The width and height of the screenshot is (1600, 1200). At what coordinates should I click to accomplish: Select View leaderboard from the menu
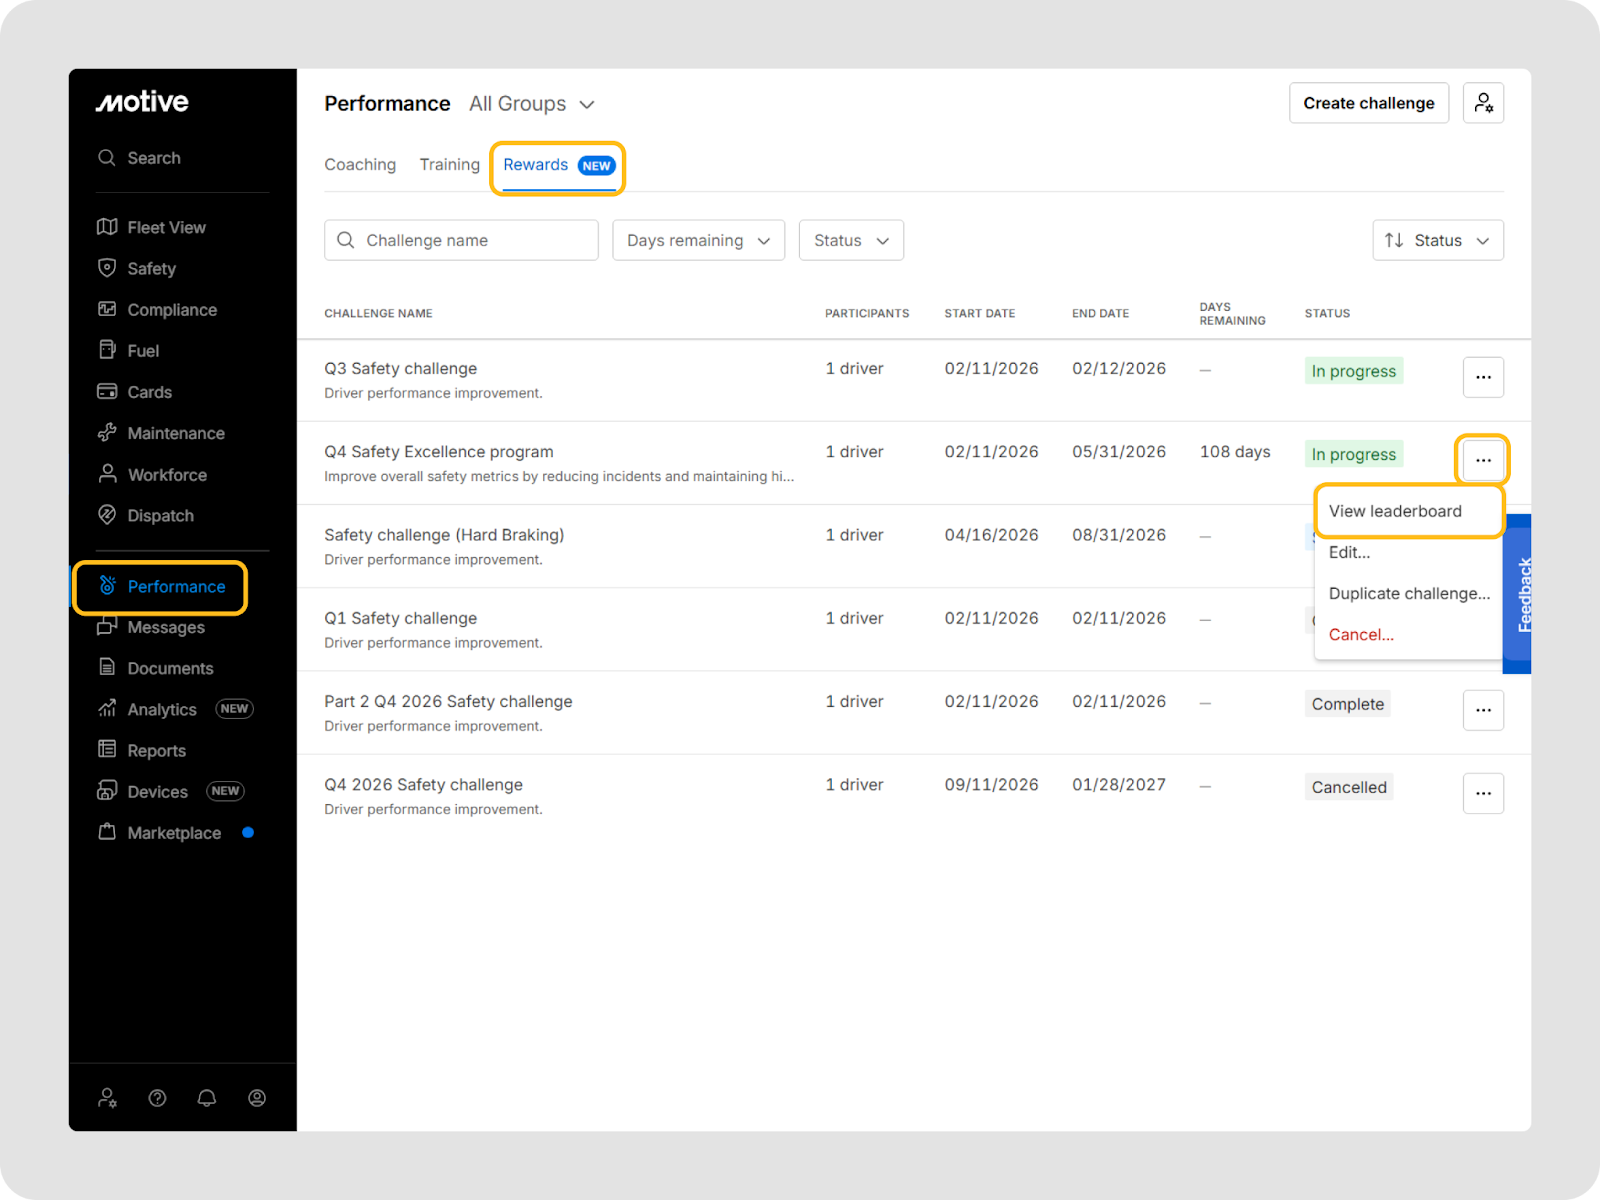[x=1395, y=511]
